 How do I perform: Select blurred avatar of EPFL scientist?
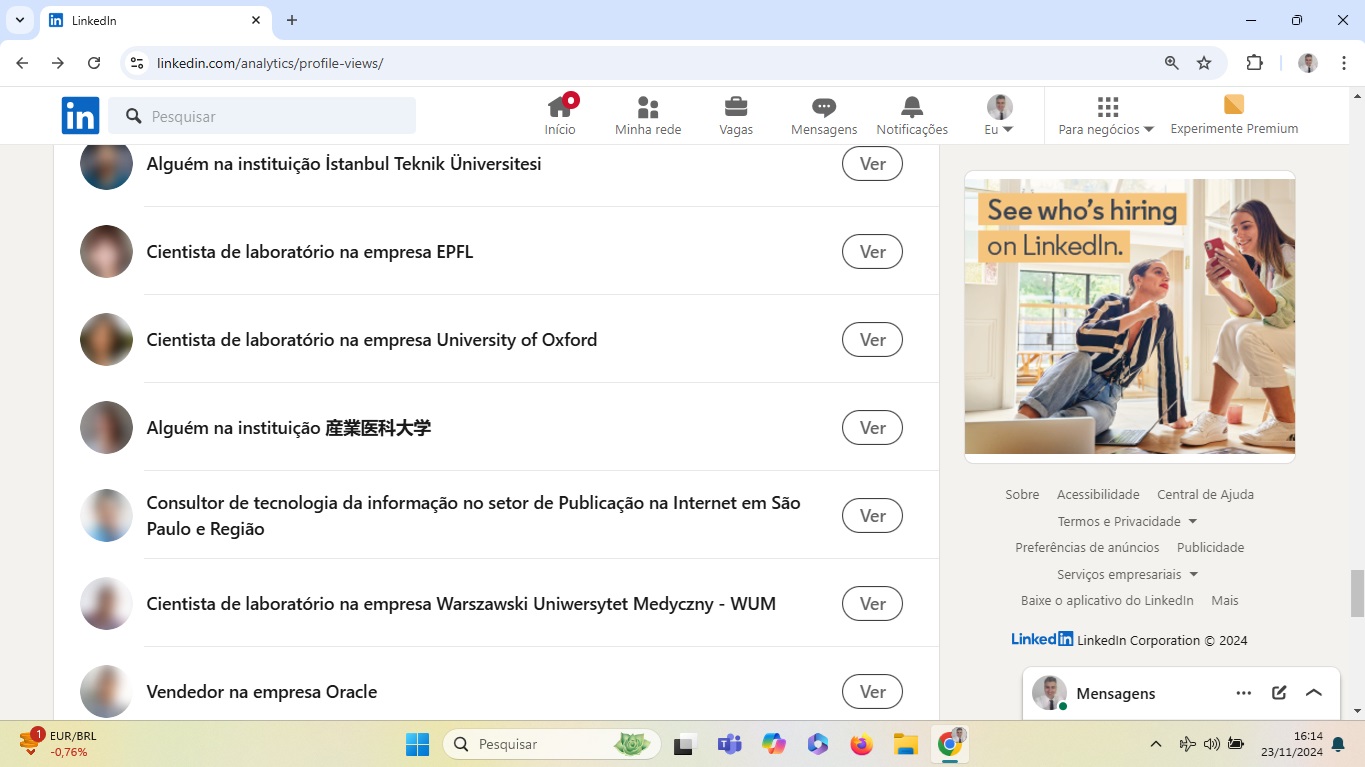pos(106,252)
